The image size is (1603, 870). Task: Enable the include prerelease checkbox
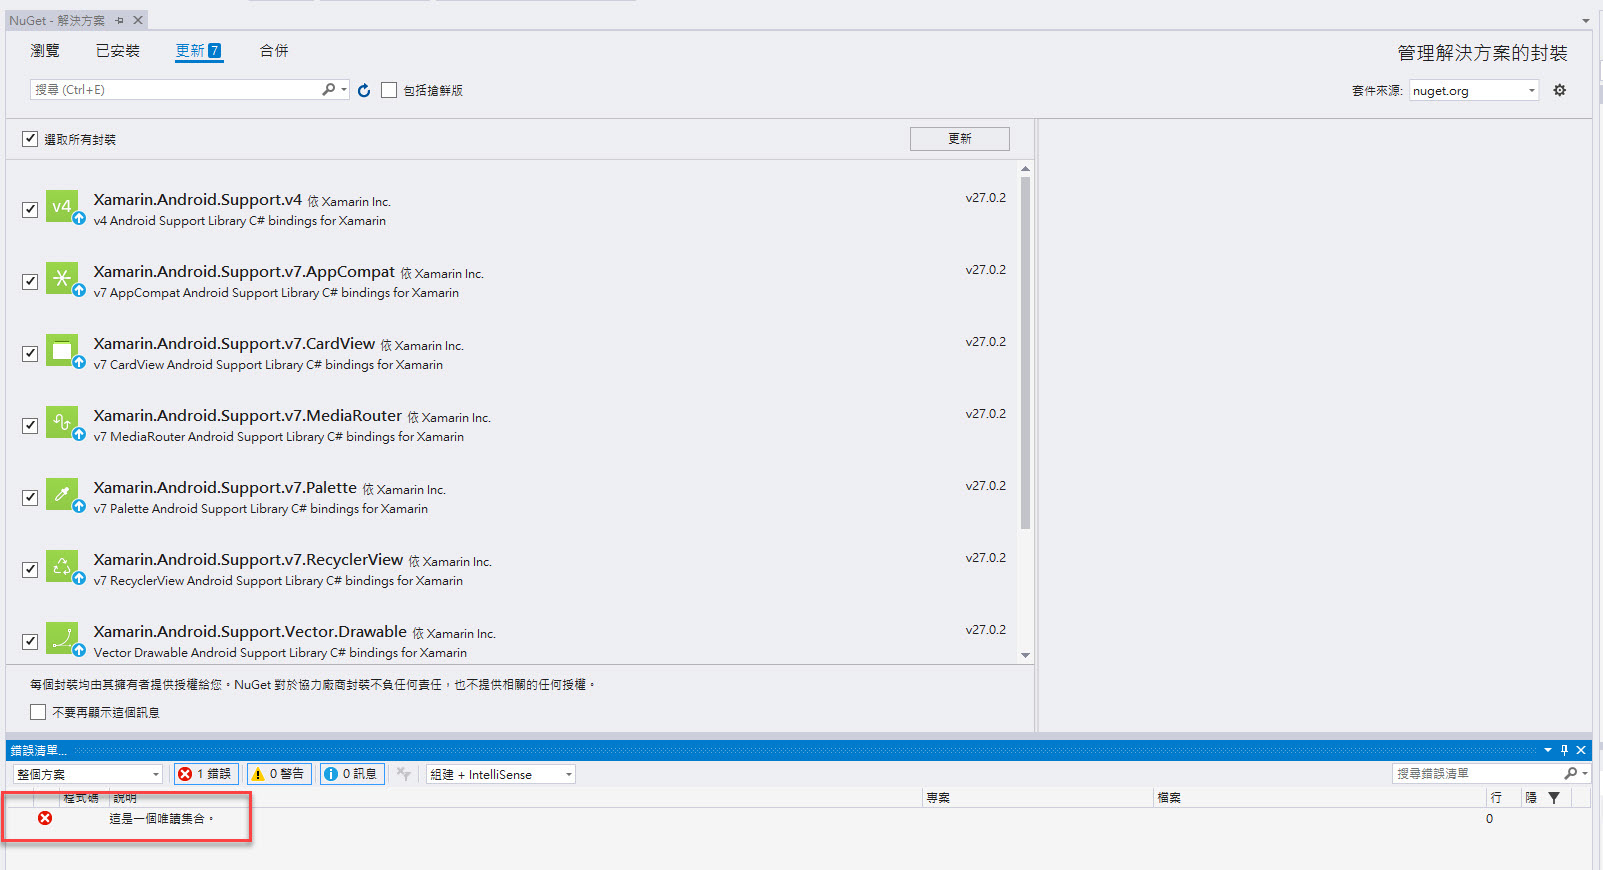coord(389,90)
